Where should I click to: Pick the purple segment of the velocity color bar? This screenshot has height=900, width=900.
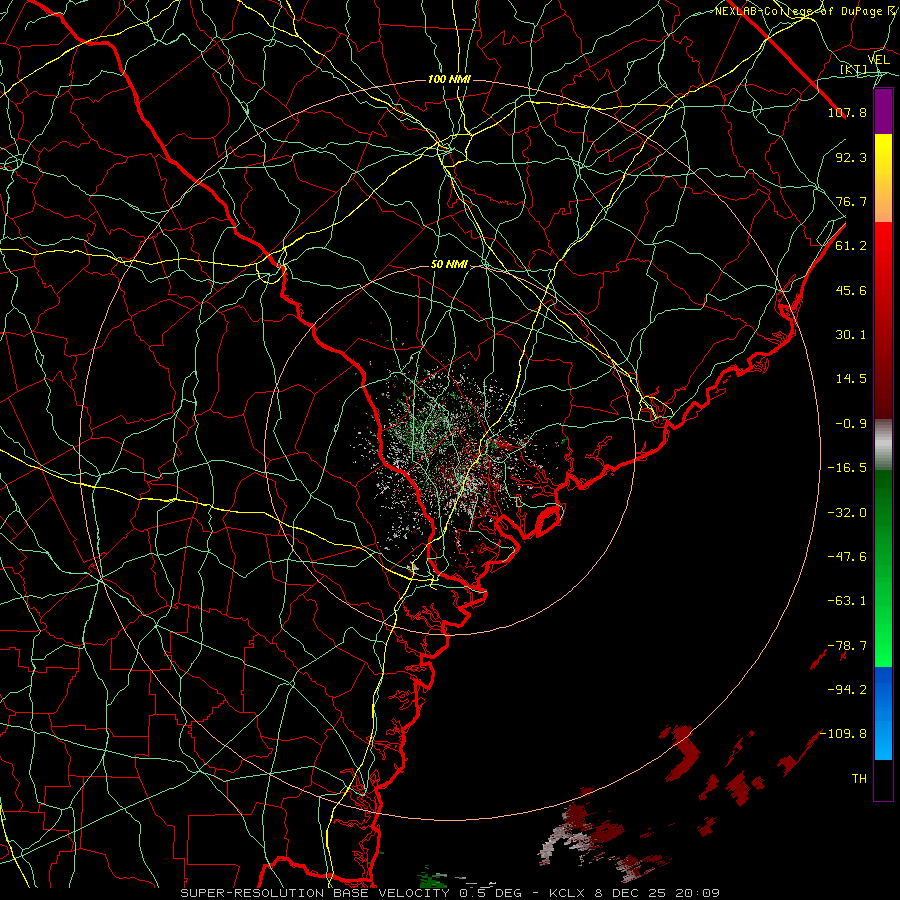[x=883, y=111]
